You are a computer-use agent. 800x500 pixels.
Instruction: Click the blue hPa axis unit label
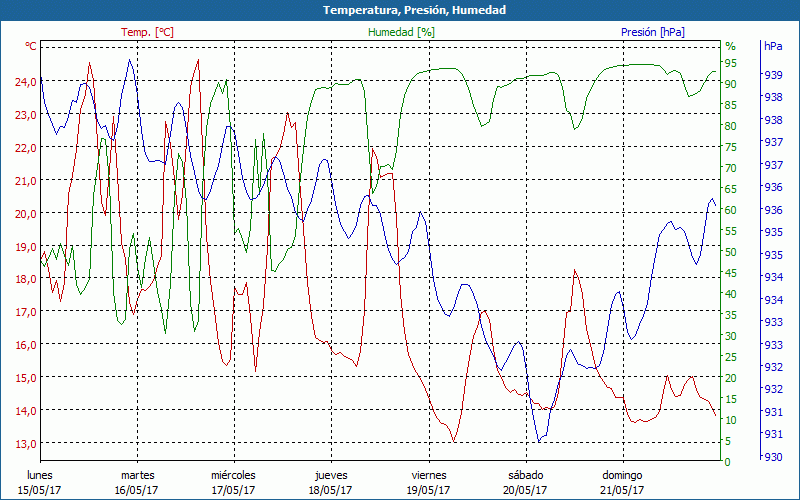click(x=773, y=46)
